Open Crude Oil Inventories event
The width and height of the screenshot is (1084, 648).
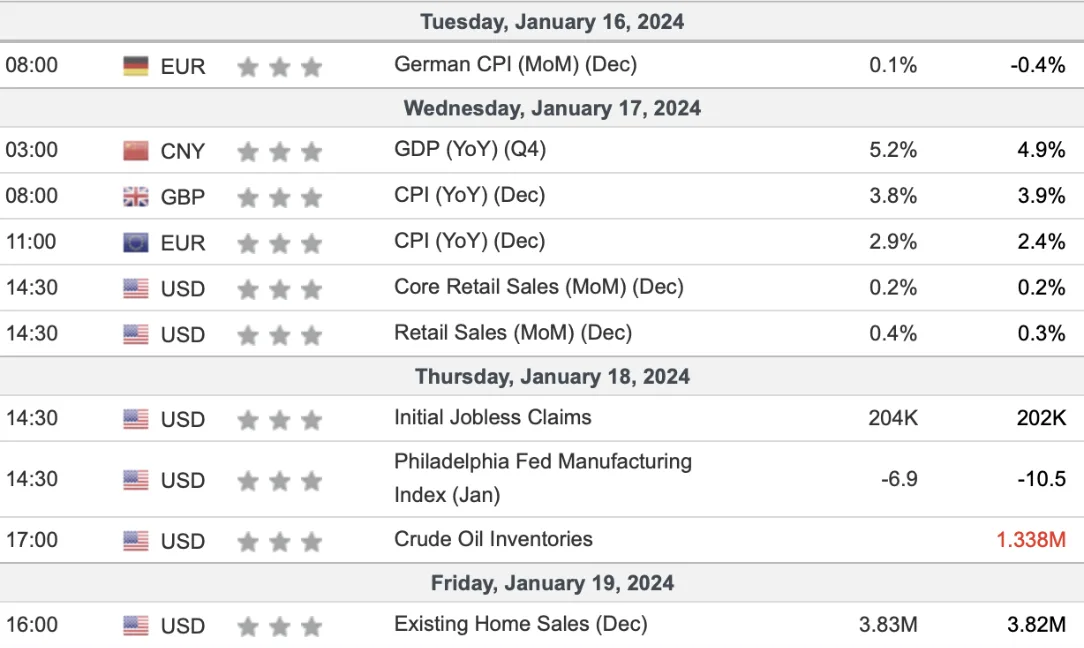pos(493,539)
